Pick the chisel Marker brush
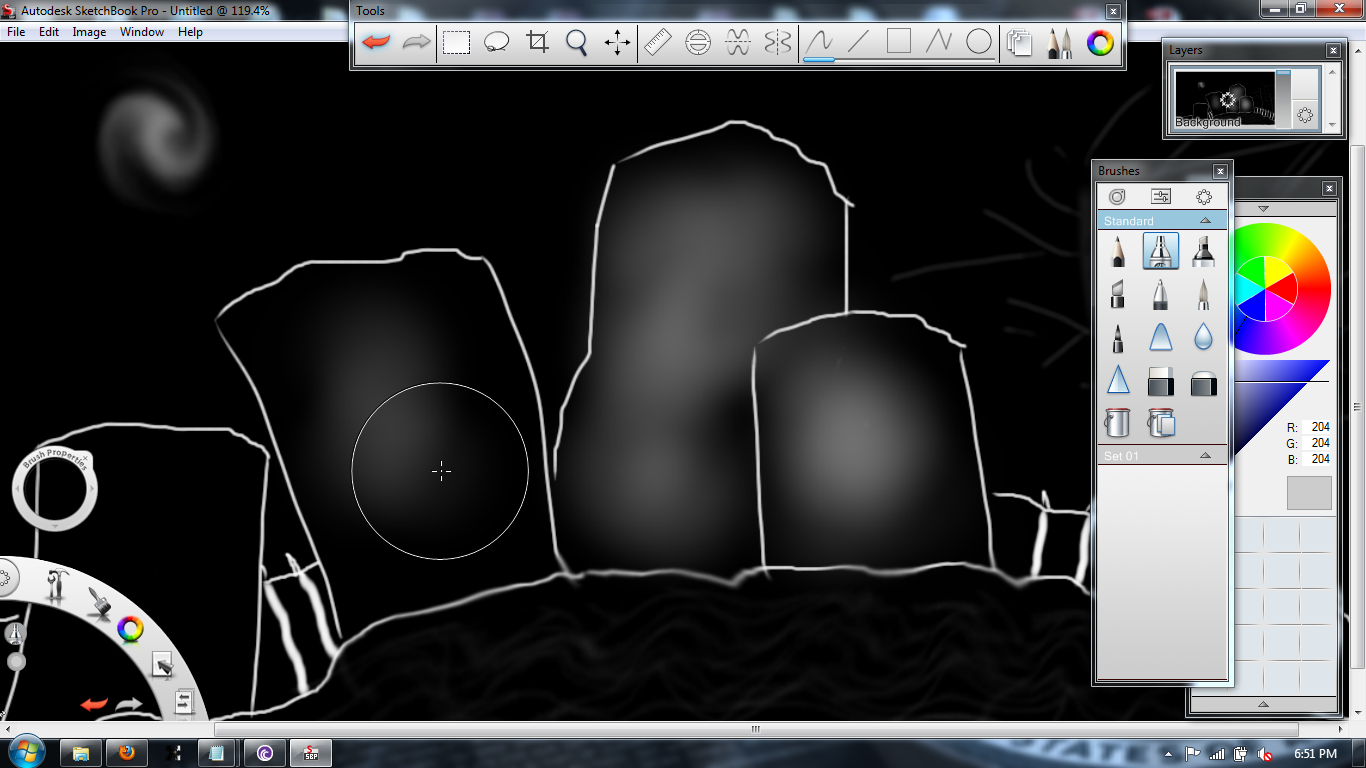The height and width of the screenshot is (768, 1366). (1203, 251)
